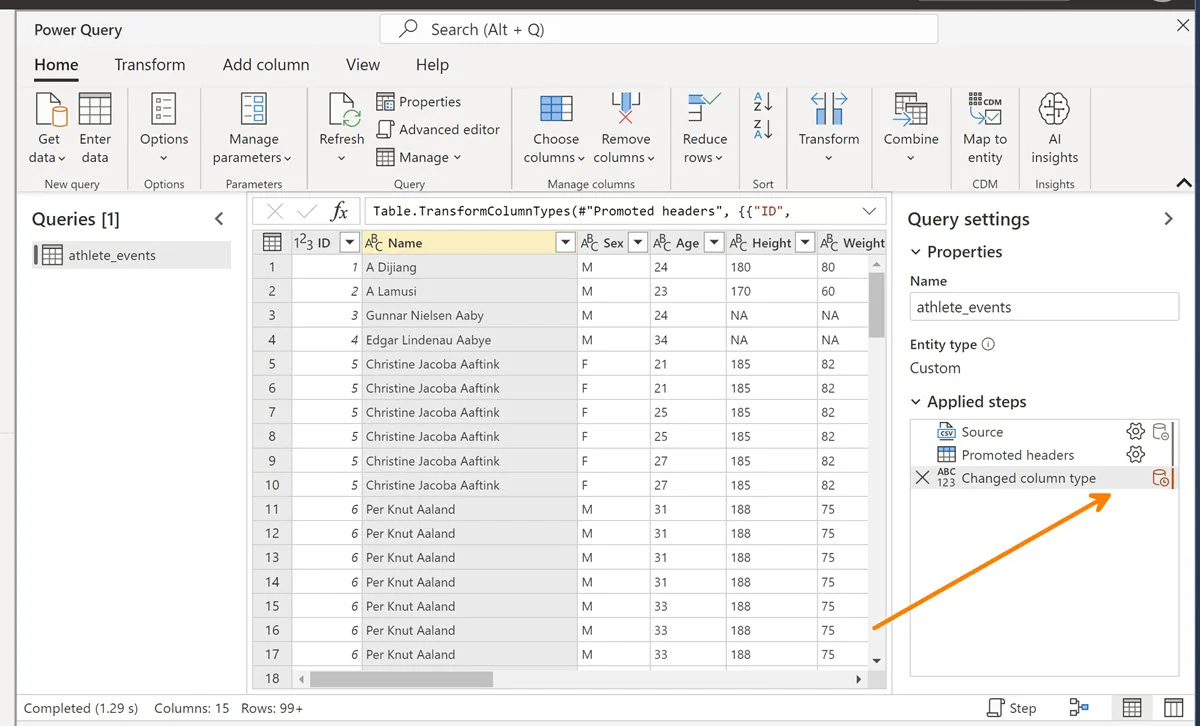Open settings gear for Source step
The width and height of the screenshot is (1200, 726).
click(x=1135, y=432)
